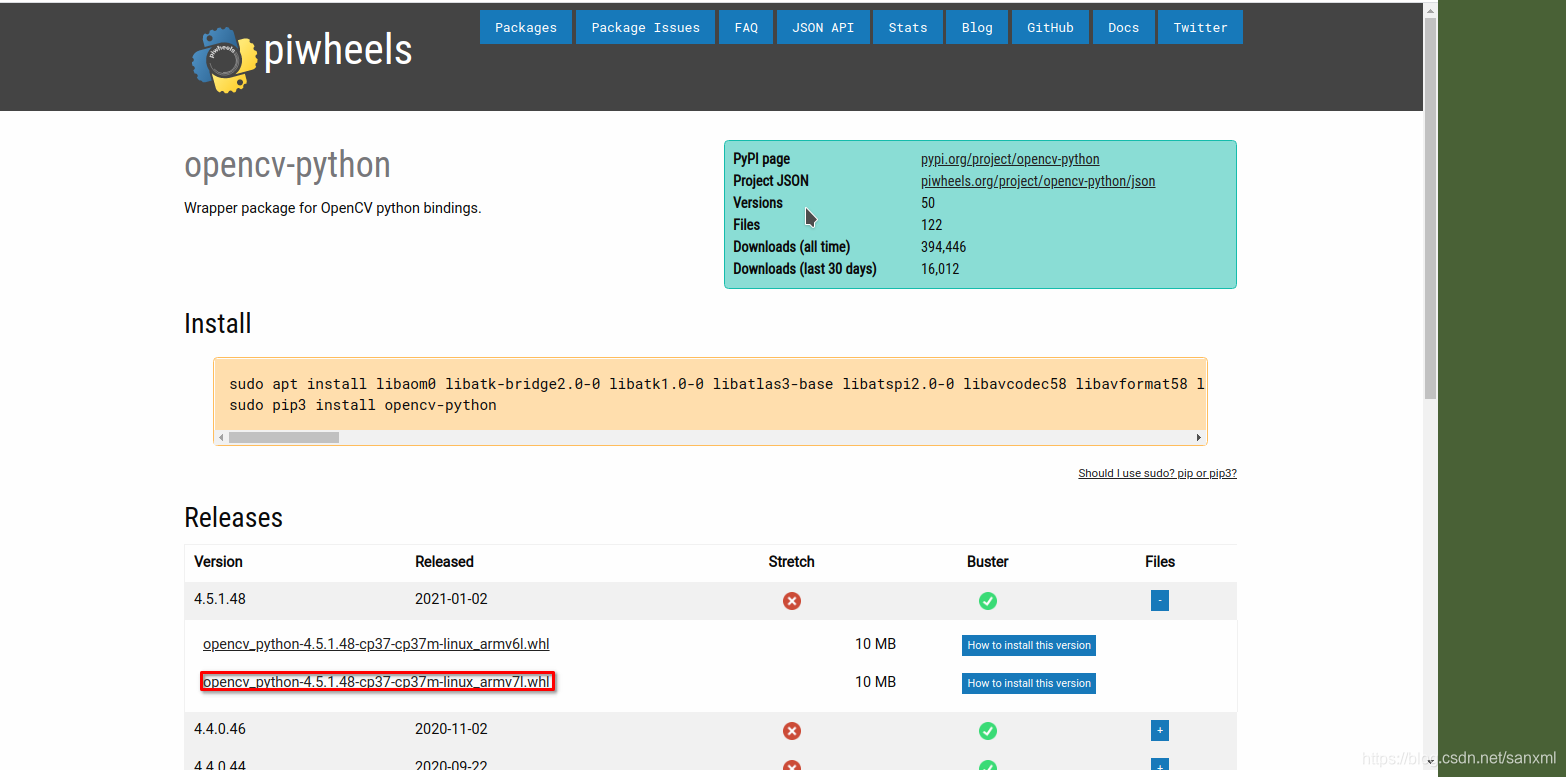Click the Downloads (last 30 days) value 16,012
This screenshot has height=777, width=1566.
pos(940,269)
